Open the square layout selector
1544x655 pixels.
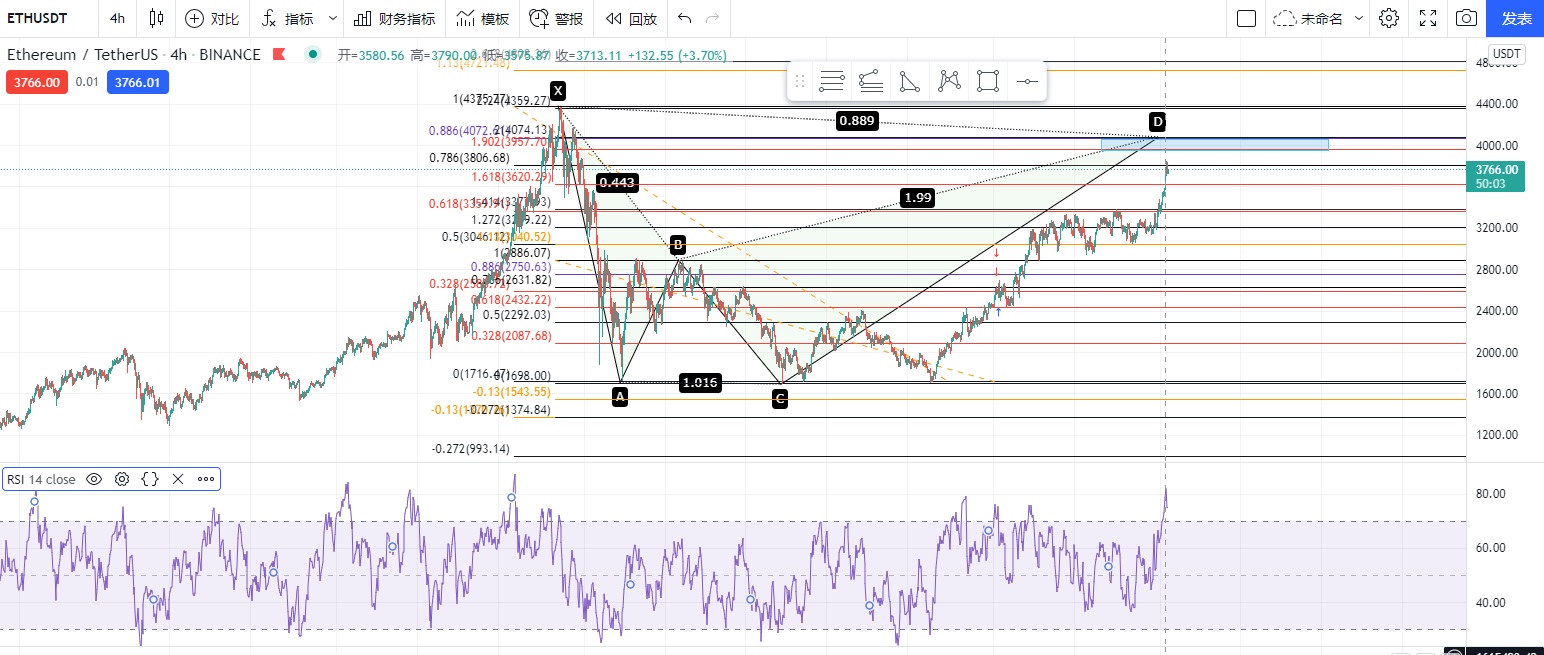click(x=1246, y=18)
